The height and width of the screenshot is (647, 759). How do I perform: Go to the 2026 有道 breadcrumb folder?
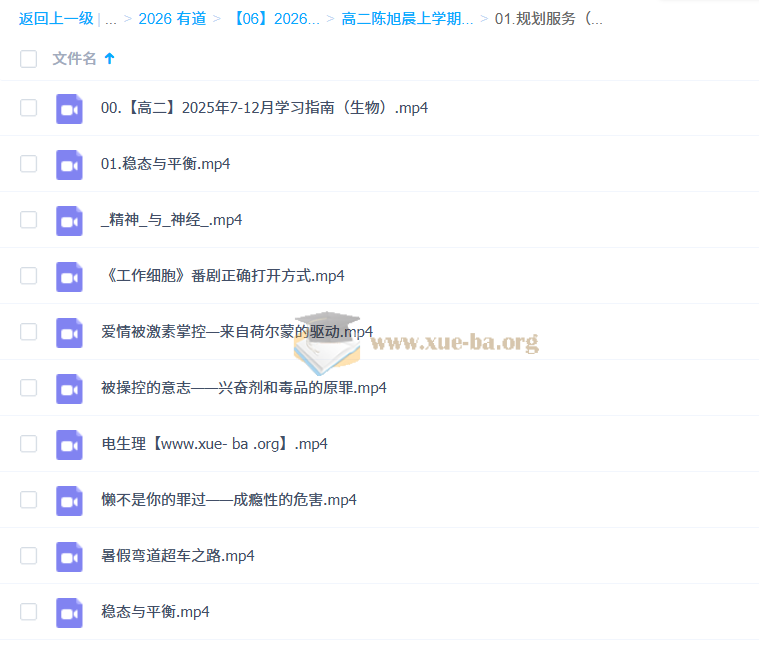click(x=173, y=19)
